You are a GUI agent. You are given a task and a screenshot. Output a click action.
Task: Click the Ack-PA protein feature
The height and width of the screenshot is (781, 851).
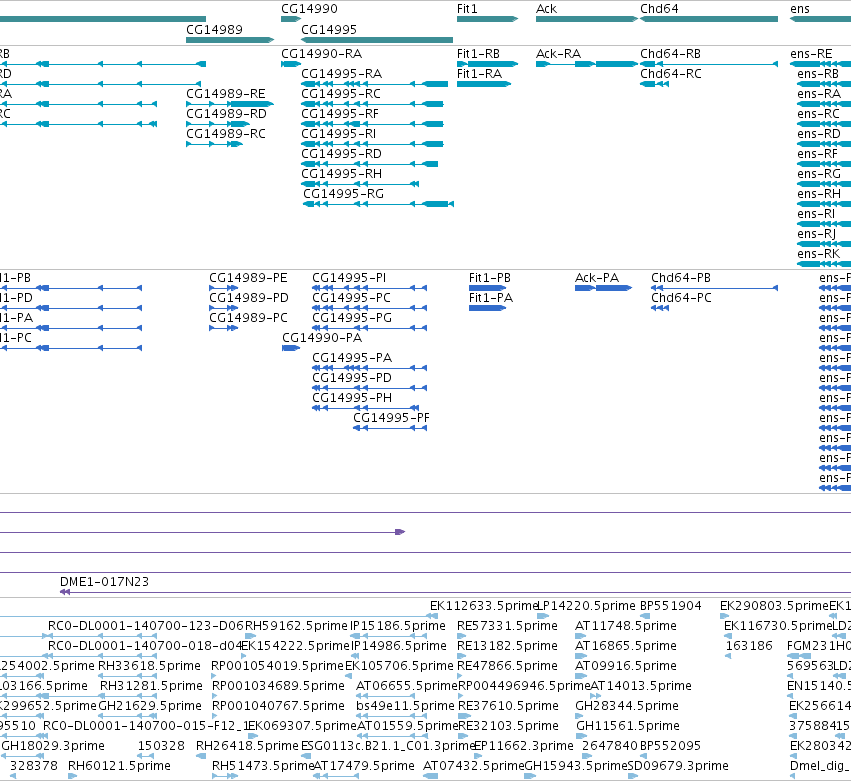604,288
